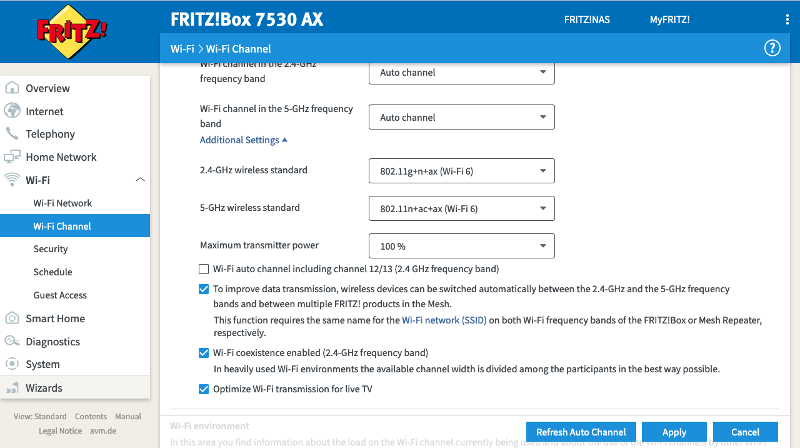Click the Wi-Fi Channel breadcrumb text

[238, 49]
